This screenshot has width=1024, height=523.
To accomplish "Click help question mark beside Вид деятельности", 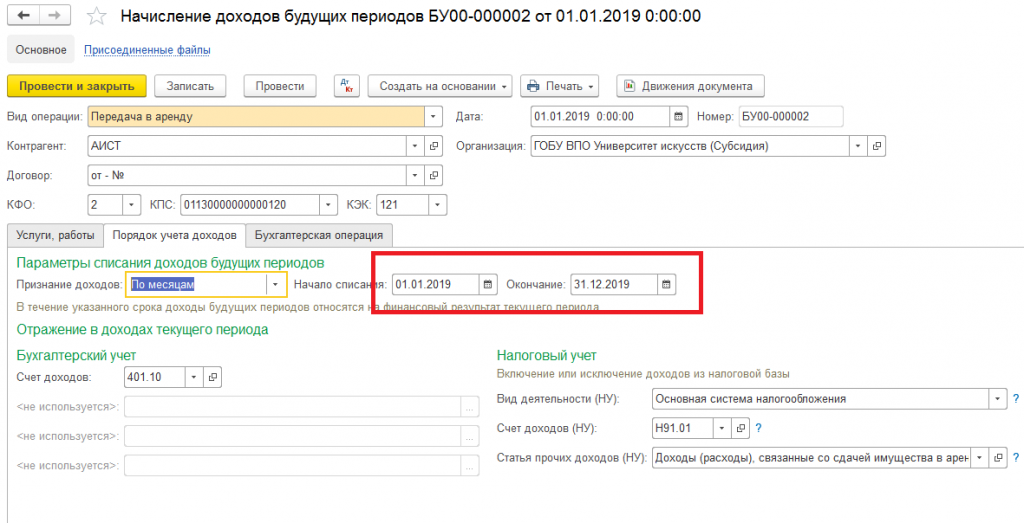I will (1015, 399).
